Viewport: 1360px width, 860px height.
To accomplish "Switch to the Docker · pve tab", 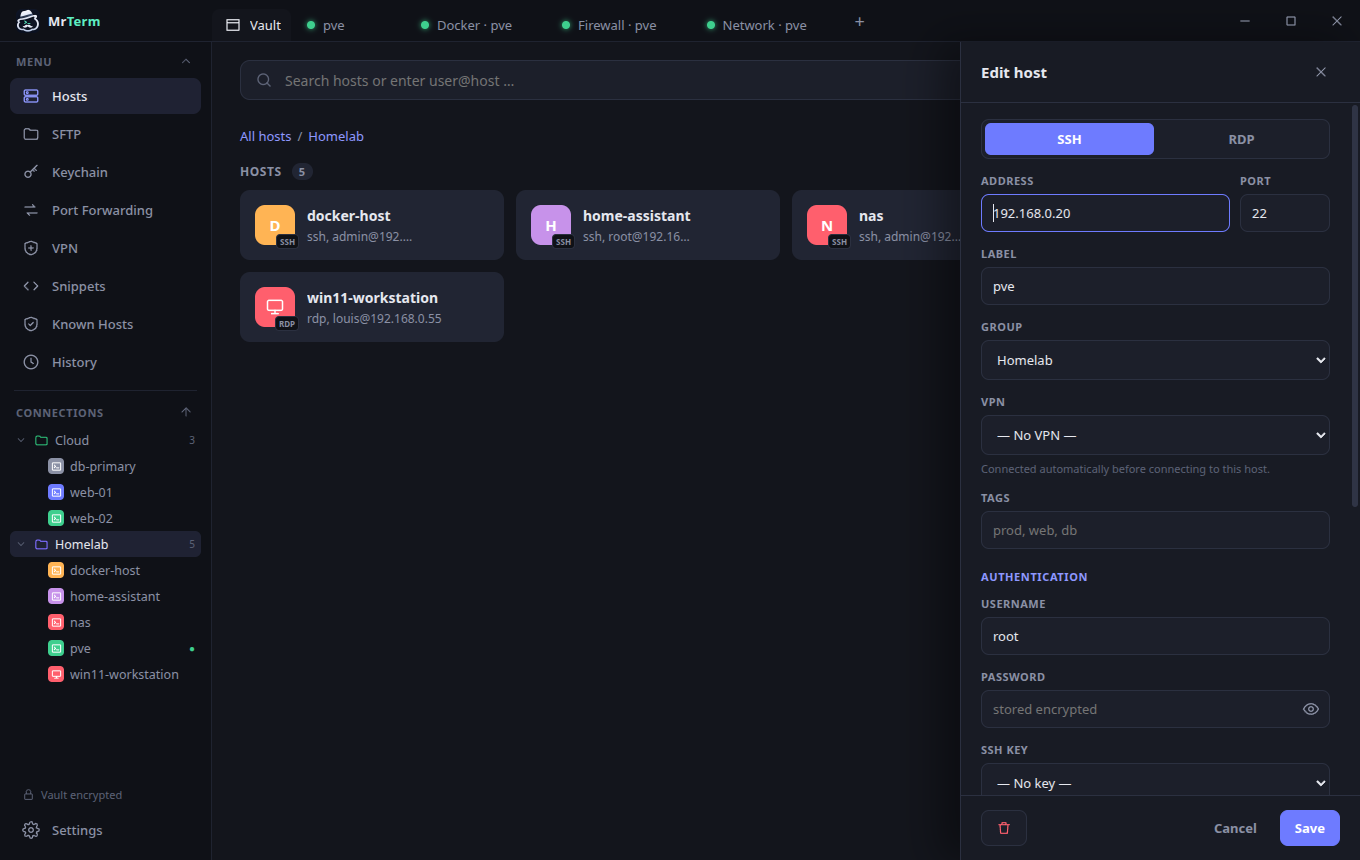I will coord(466,25).
